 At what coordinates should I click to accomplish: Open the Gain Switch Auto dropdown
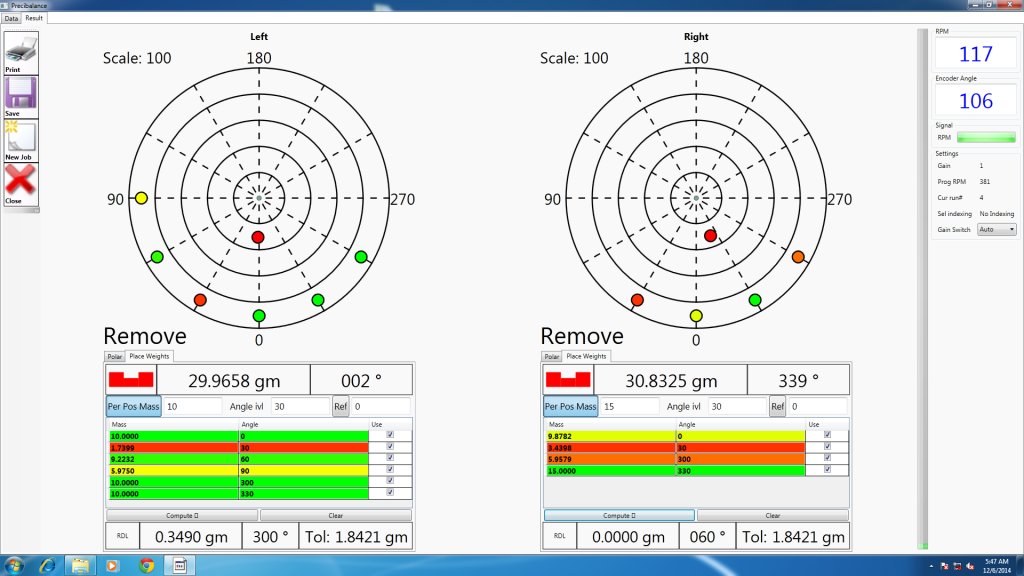(997, 229)
